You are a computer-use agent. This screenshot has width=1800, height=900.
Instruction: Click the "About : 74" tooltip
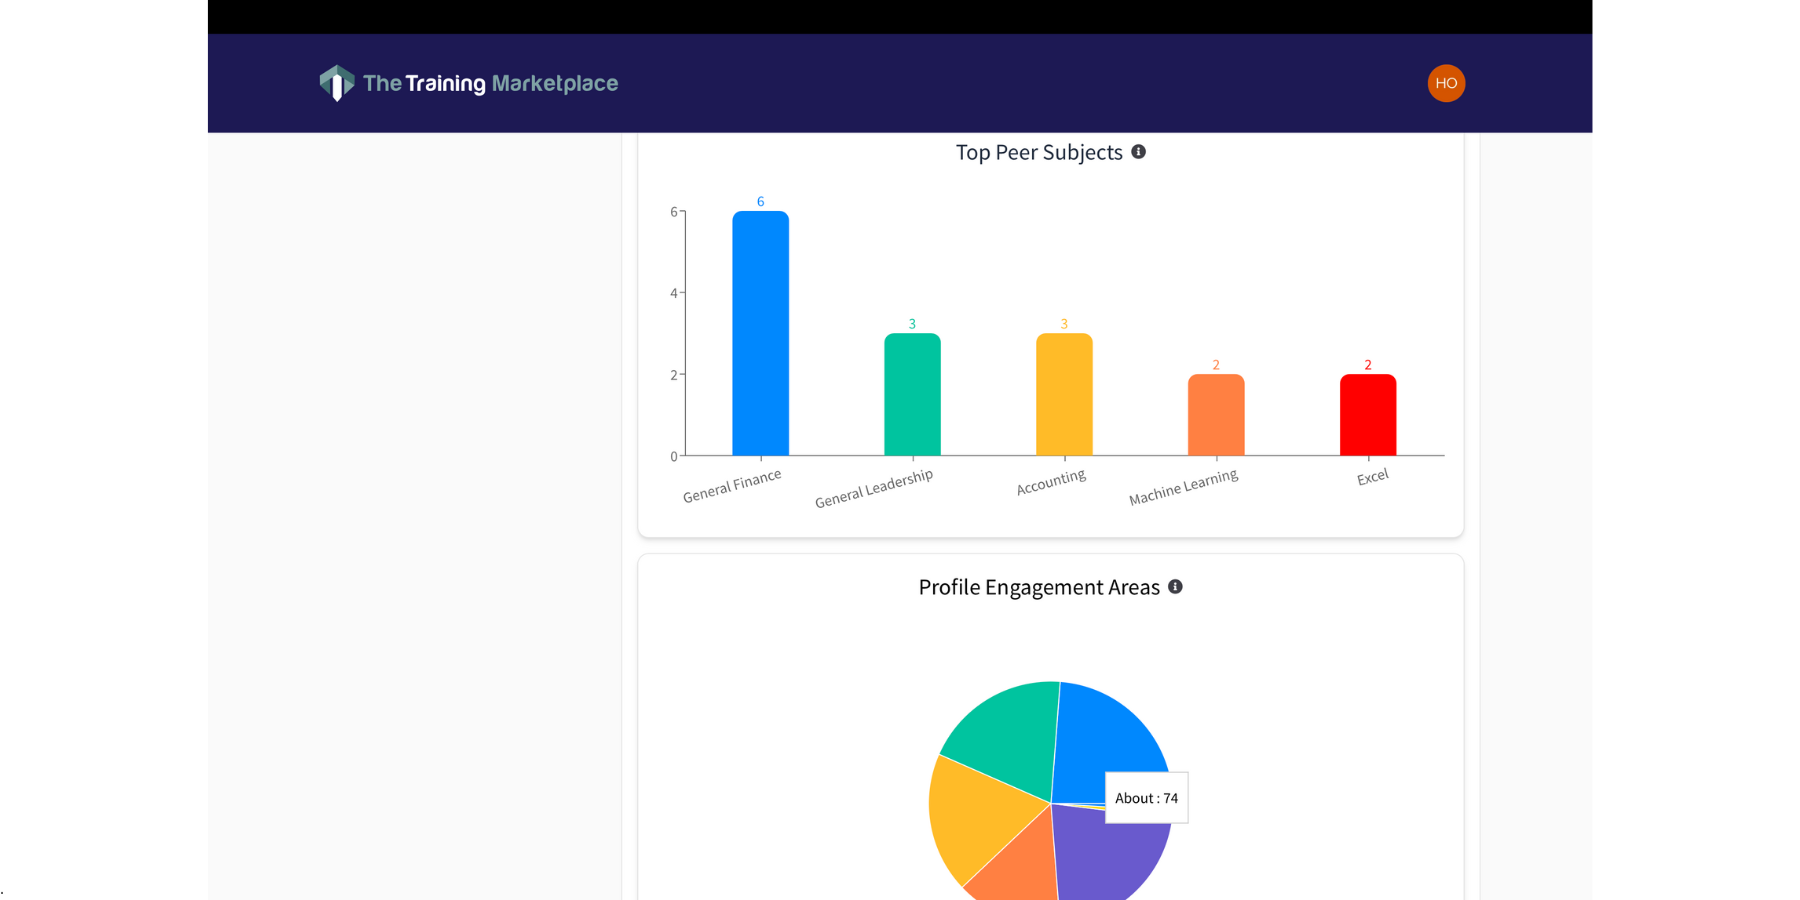tap(1146, 798)
